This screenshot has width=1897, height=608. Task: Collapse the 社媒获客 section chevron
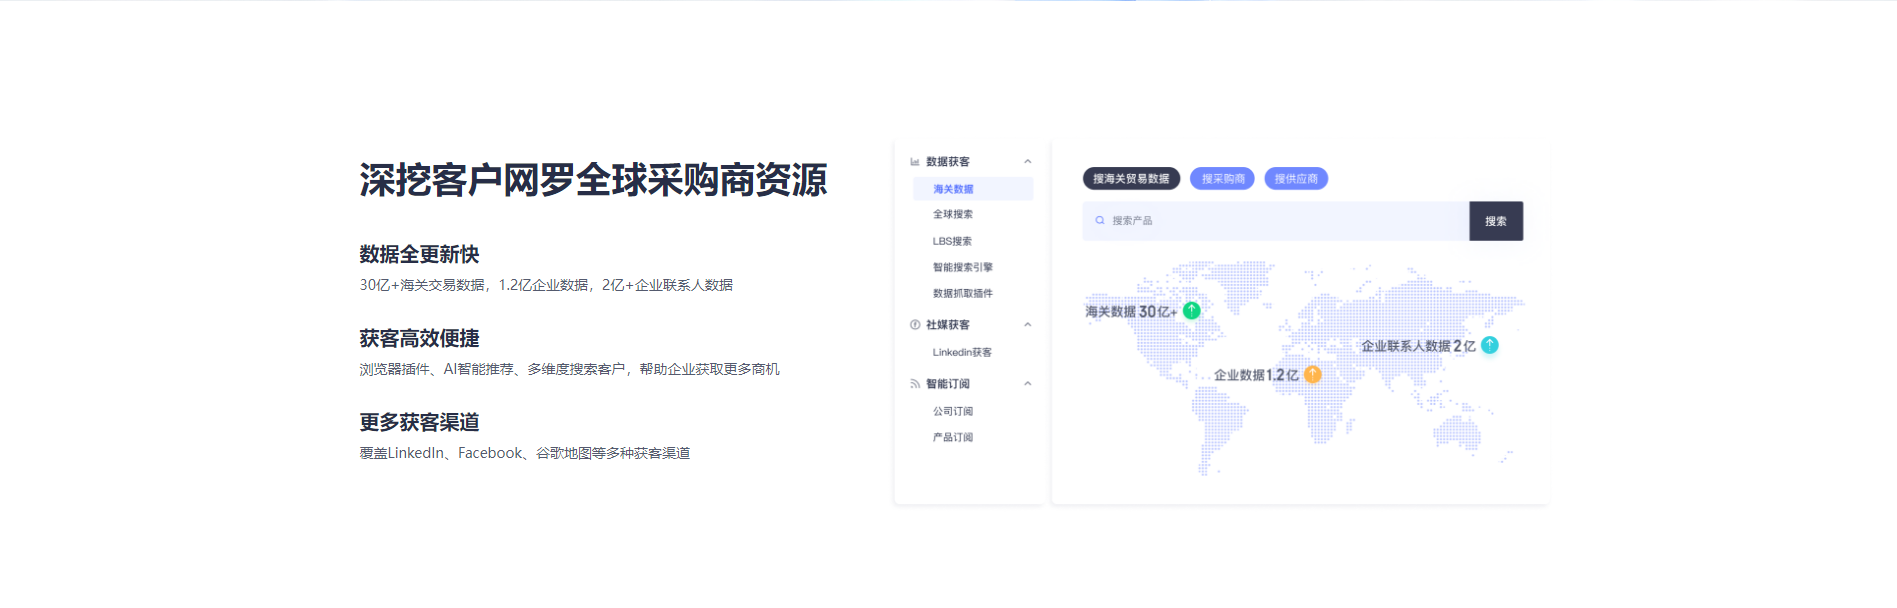1027,325
